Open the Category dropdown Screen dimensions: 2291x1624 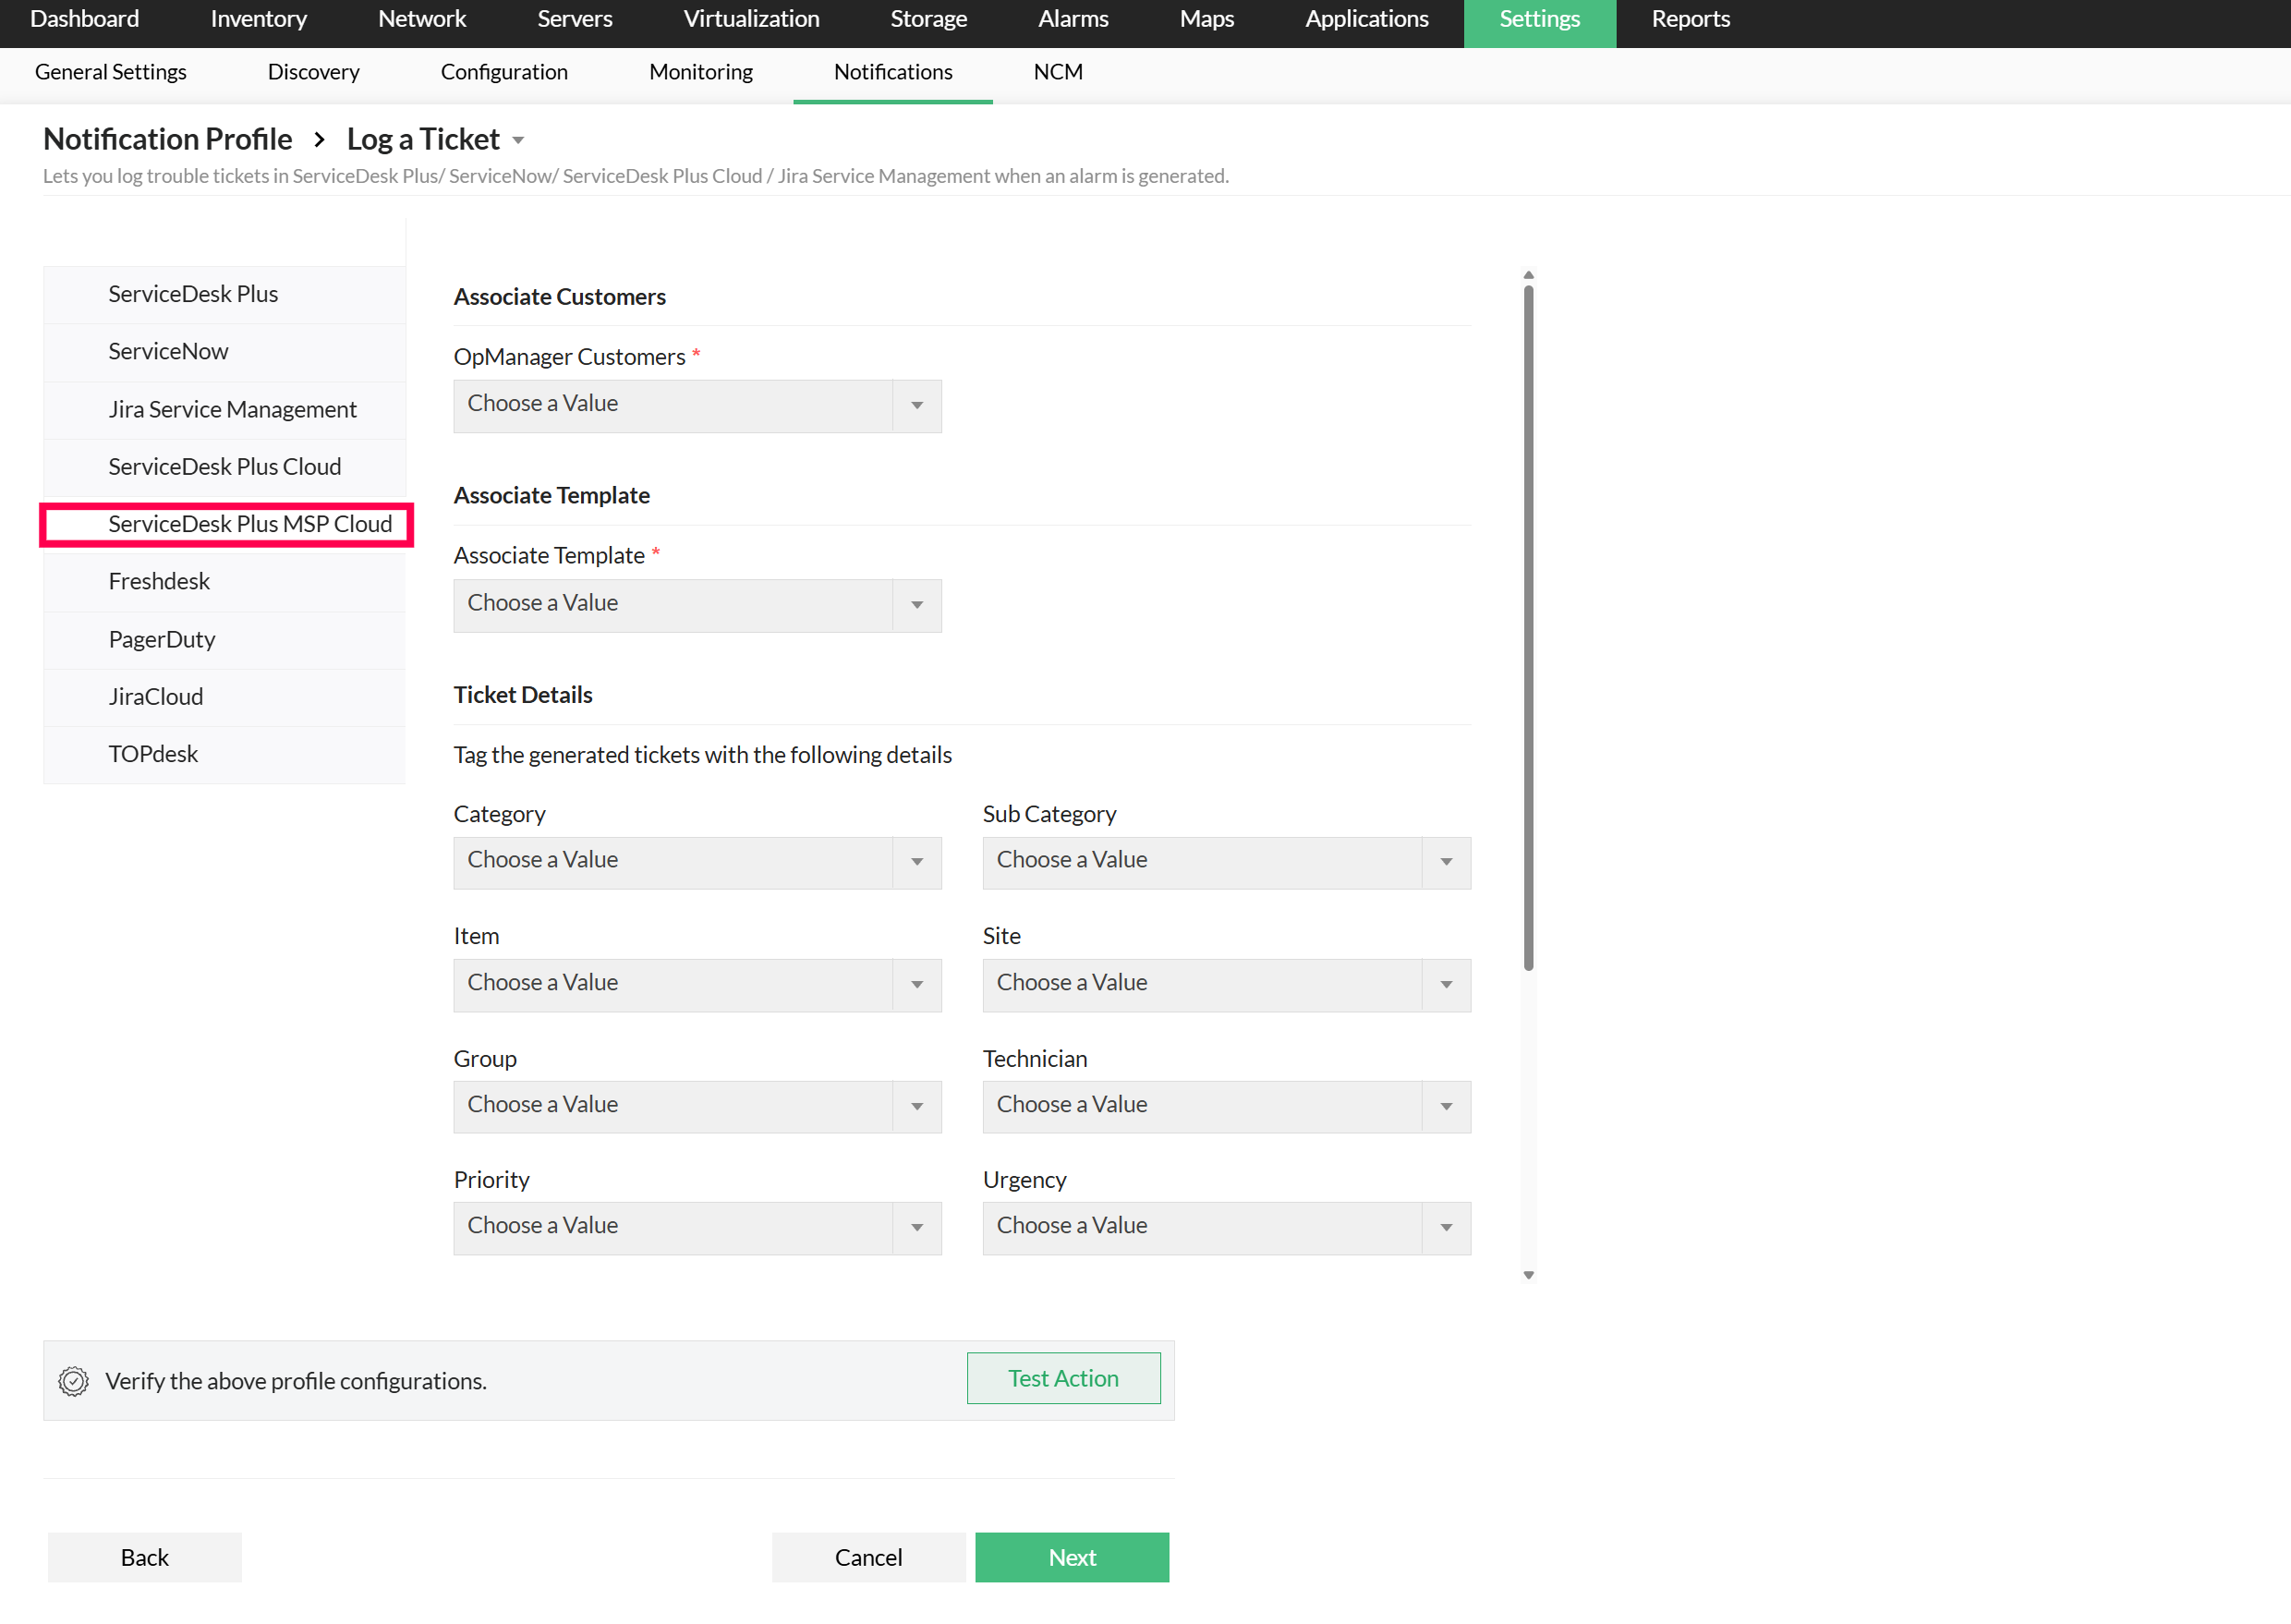coord(697,862)
